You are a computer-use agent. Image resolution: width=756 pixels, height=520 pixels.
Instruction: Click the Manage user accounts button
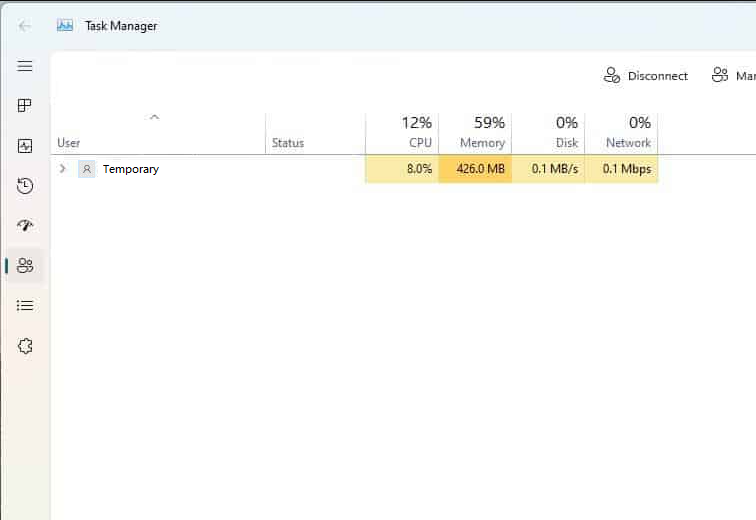point(733,76)
